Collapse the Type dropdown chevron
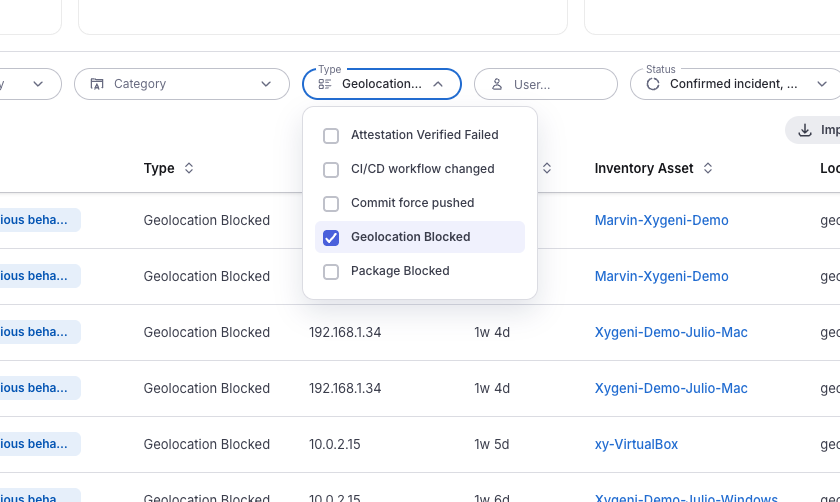The height and width of the screenshot is (502, 840). [438, 84]
